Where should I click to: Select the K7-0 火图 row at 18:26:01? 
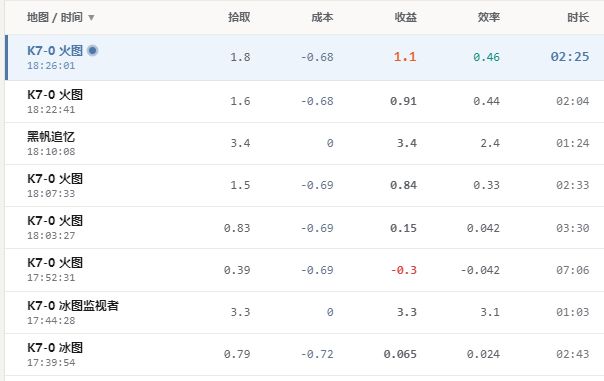pyautogui.click(x=304, y=57)
